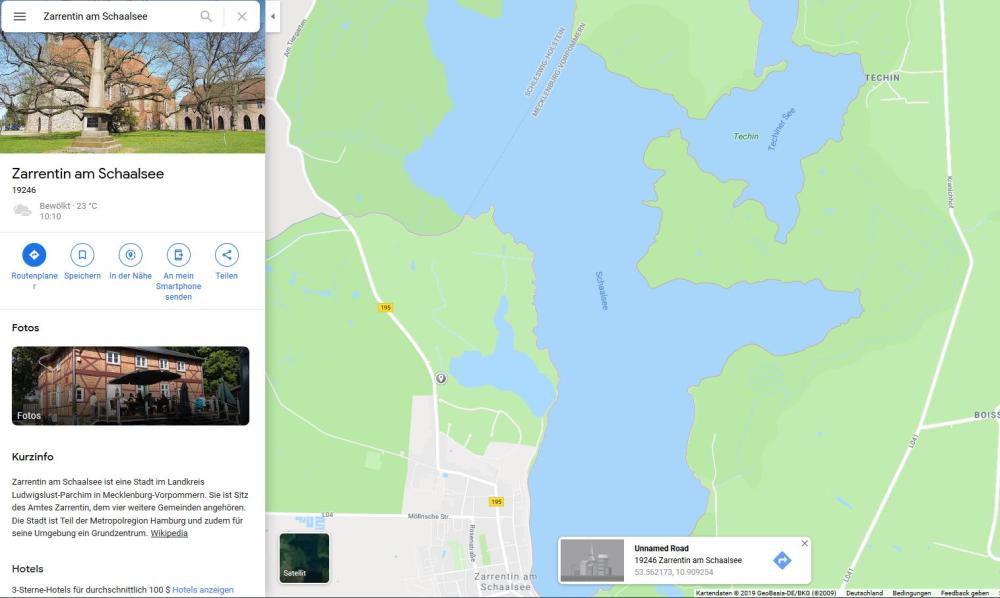Open Routenplaner directions icon
Image resolution: width=1000 pixels, height=598 pixels.
point(34,255)
